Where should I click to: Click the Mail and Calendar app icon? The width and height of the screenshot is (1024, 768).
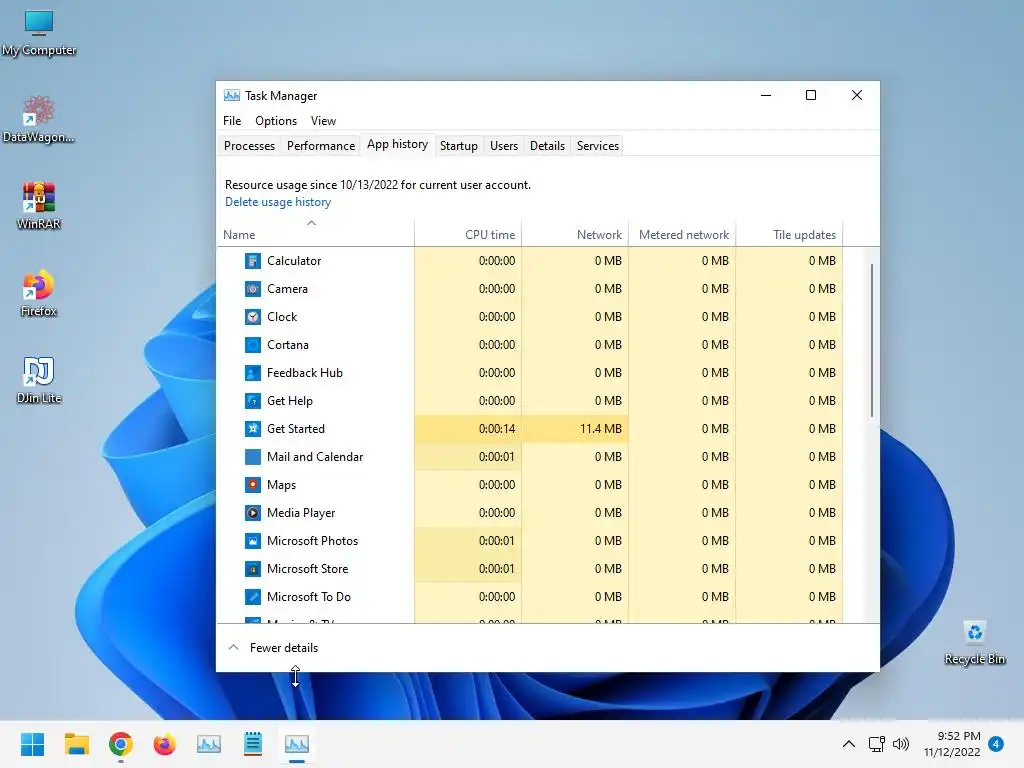tap(253, 457)
